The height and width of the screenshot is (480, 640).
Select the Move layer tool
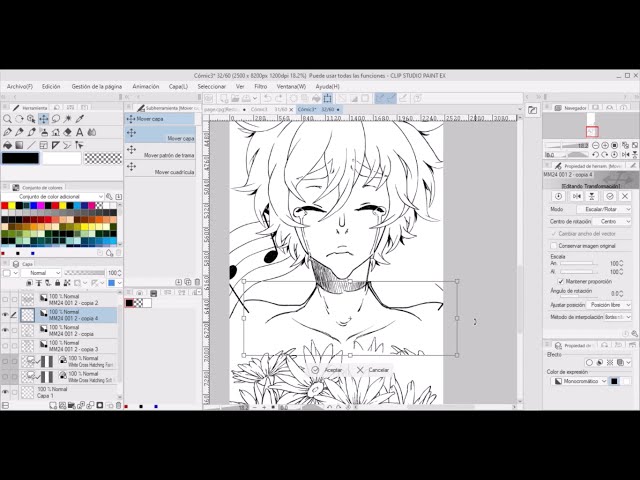pos(43,119)
